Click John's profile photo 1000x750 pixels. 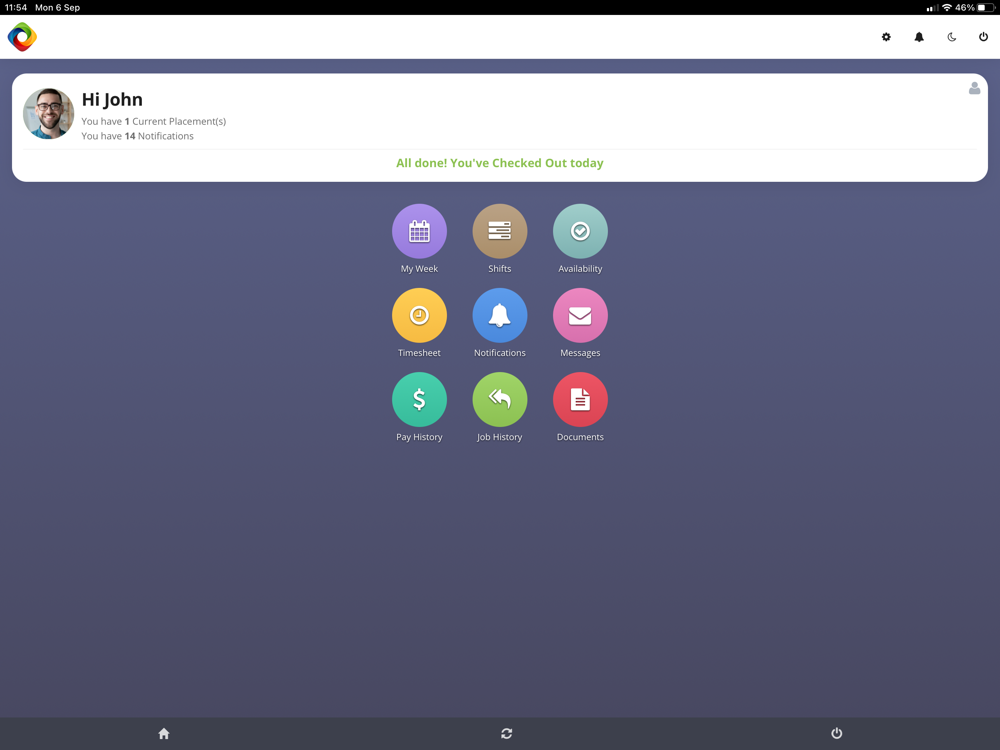click(x=48, y=114)
